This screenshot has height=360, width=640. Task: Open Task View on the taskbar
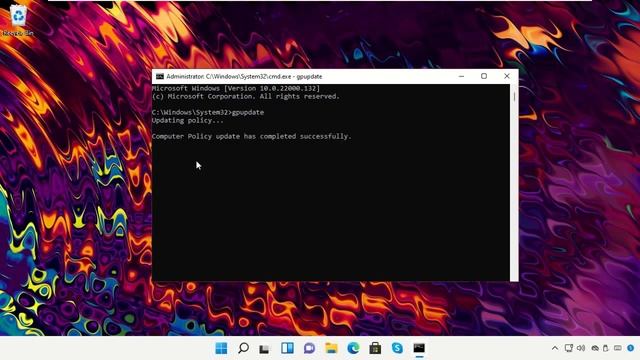[264, 349]
